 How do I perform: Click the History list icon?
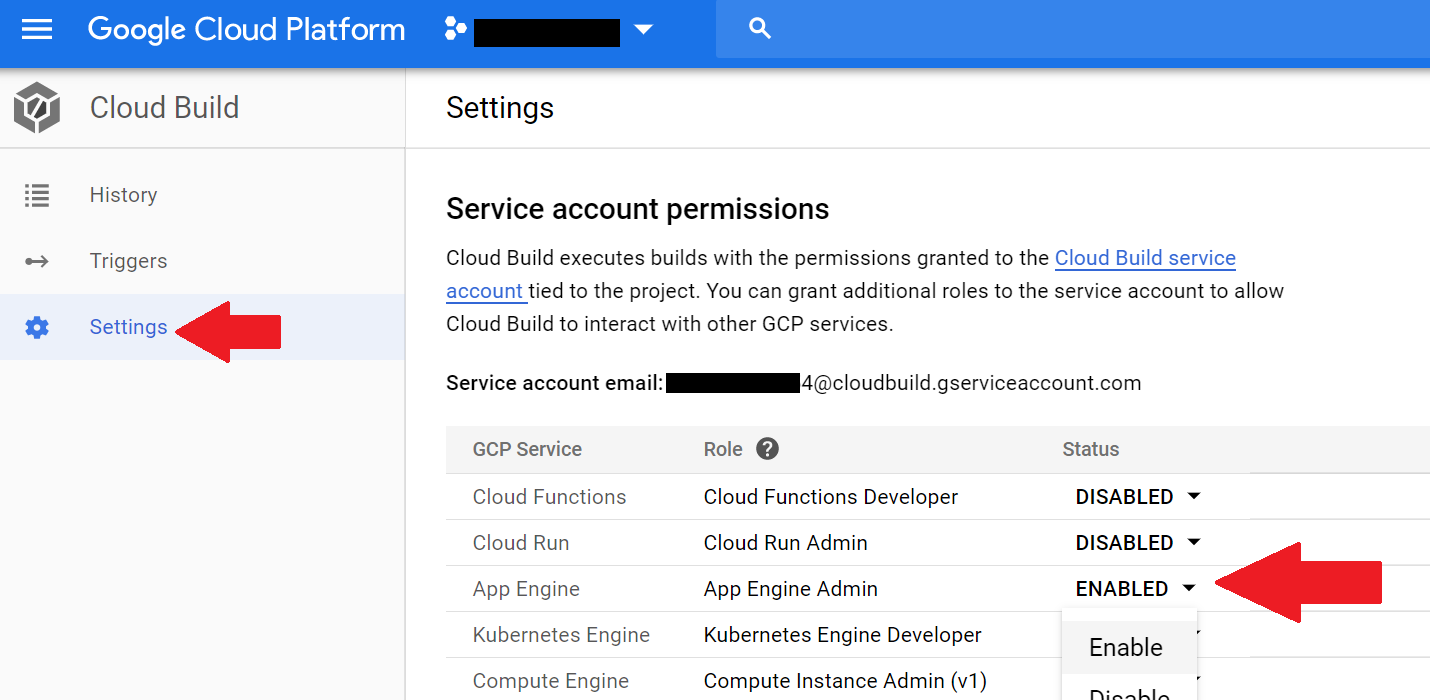[x=37, y=195]
